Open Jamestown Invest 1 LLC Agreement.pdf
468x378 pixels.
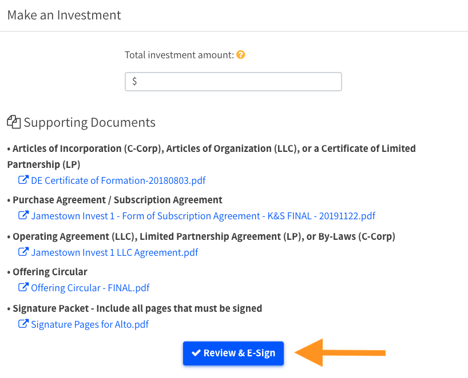[x=114, y=253]
